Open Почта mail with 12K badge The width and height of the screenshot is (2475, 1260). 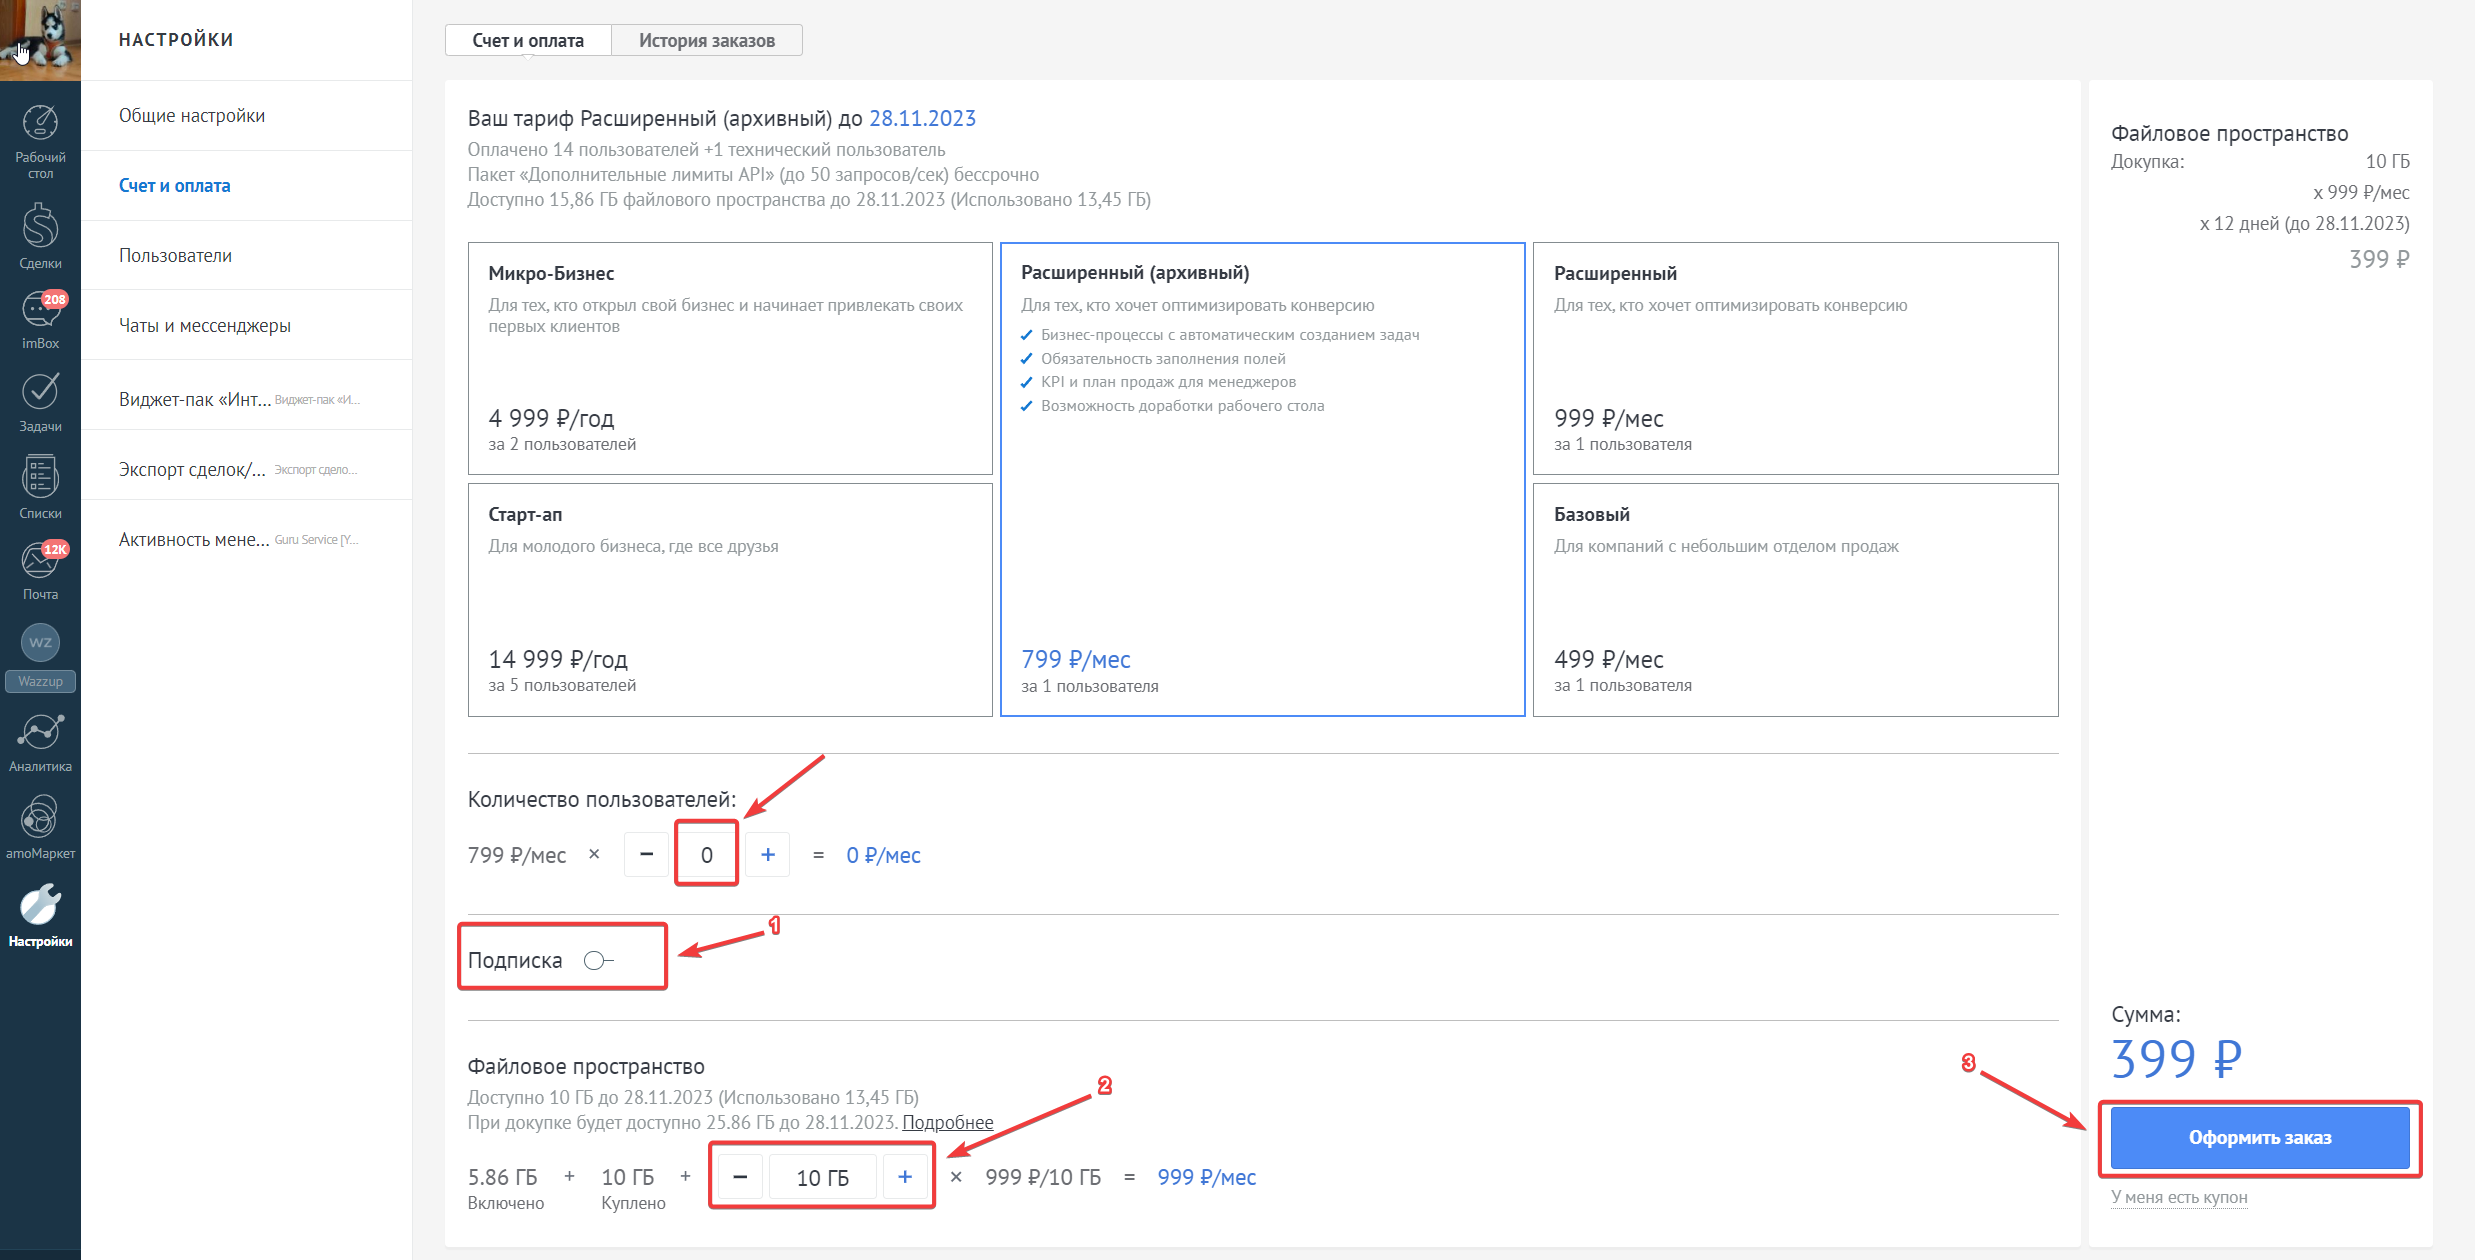click(x=40, y=570)
